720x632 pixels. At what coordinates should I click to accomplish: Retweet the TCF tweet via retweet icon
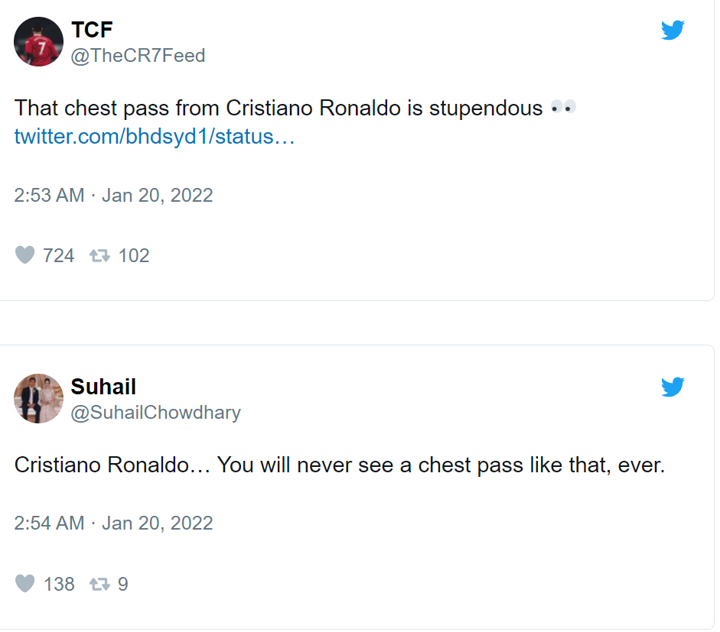click(100, 255)
